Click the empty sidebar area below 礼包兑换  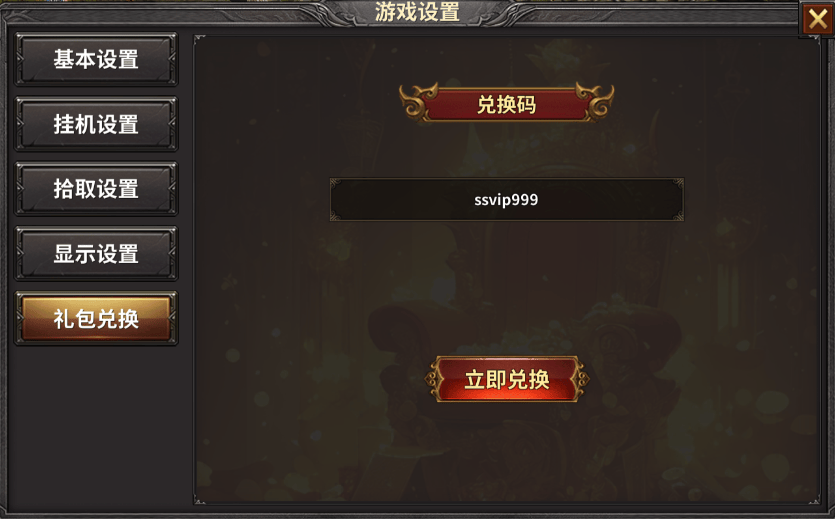(96, 426)
